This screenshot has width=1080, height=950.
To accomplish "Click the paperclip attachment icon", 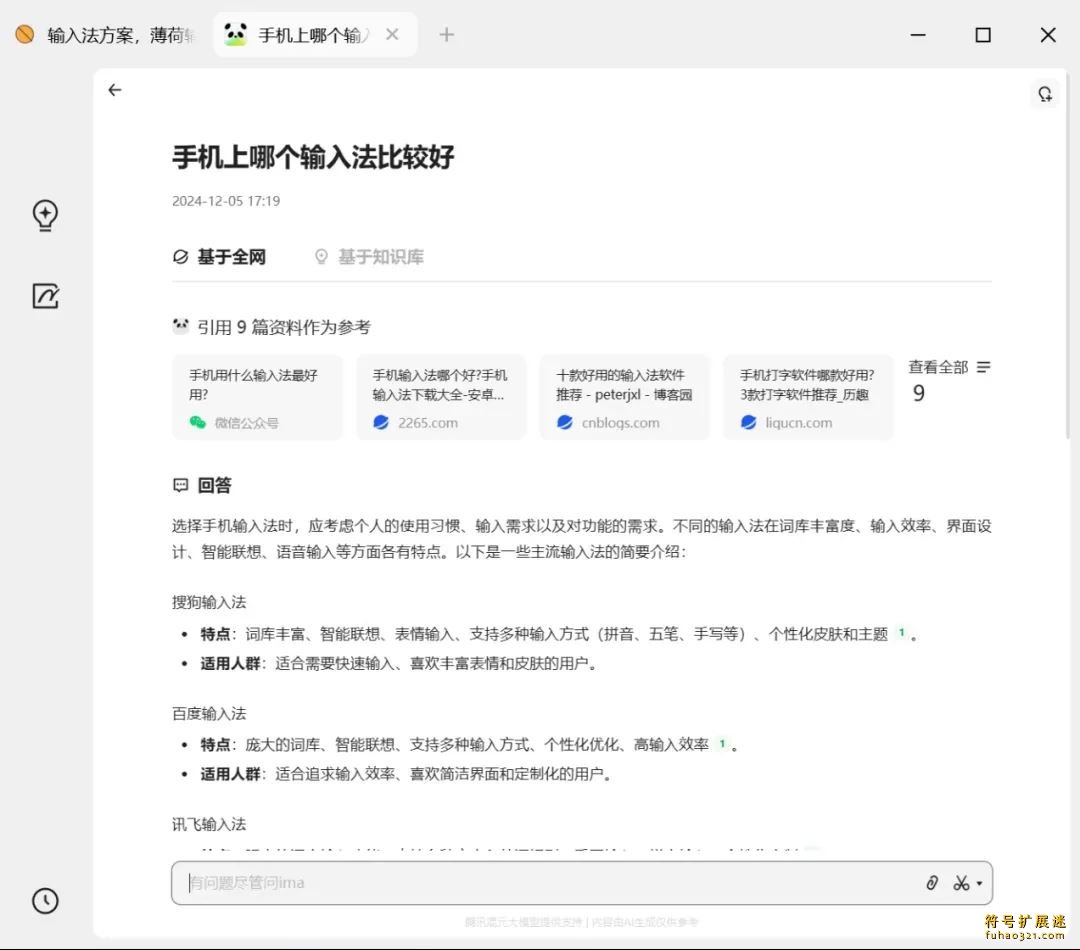I will click(932, 882).
